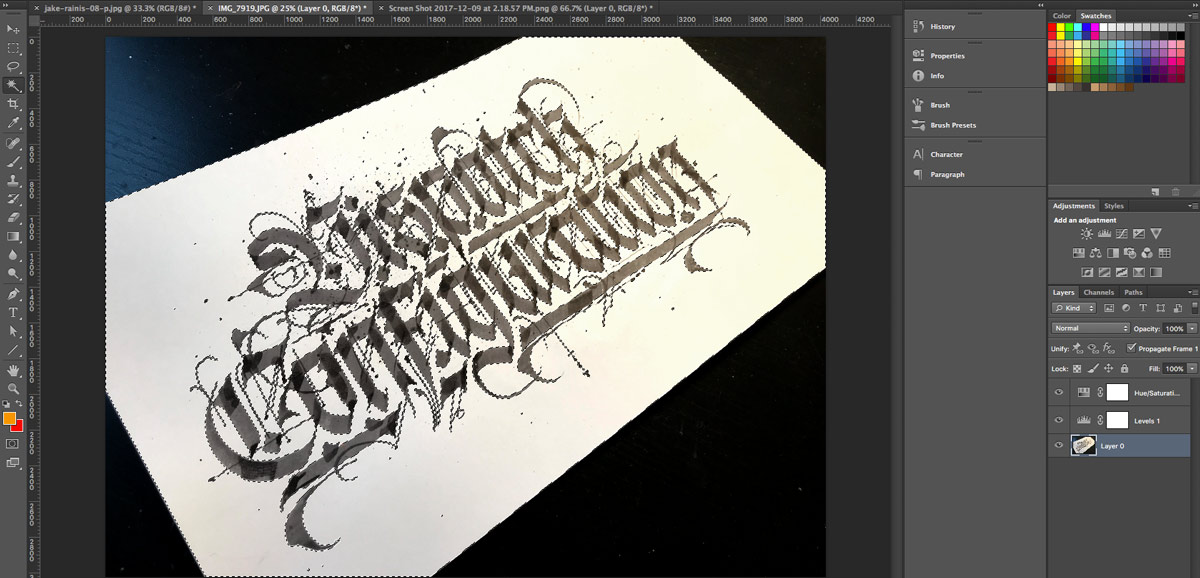Select the Crop tool

[x=13, y=104]
